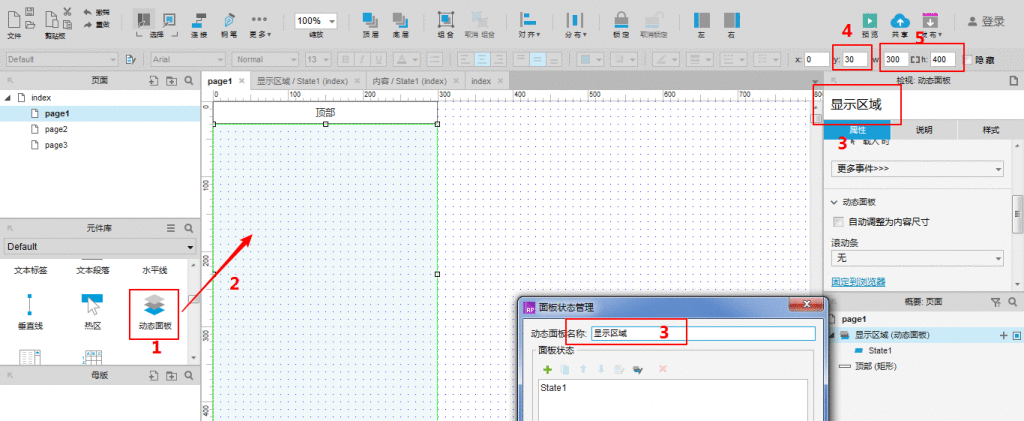Viewport: 1024px width, 421px height.
Task: Check the 隐藏 hidden checkbox
Action: tap(968, 59)
